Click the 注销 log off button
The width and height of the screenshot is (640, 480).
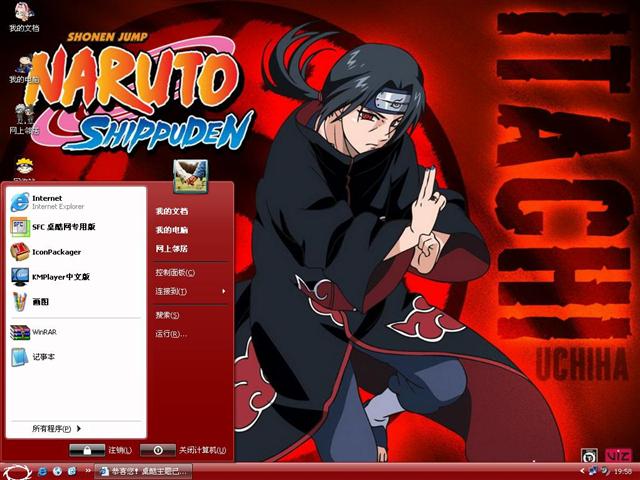100,450
